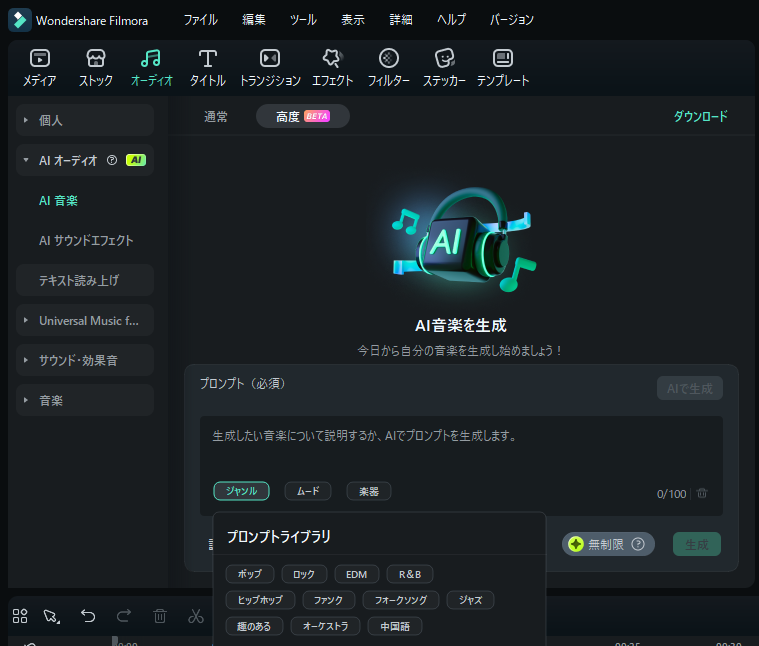Select the ストック (Stock) icon
759x646 pixels.
point(96,59)
